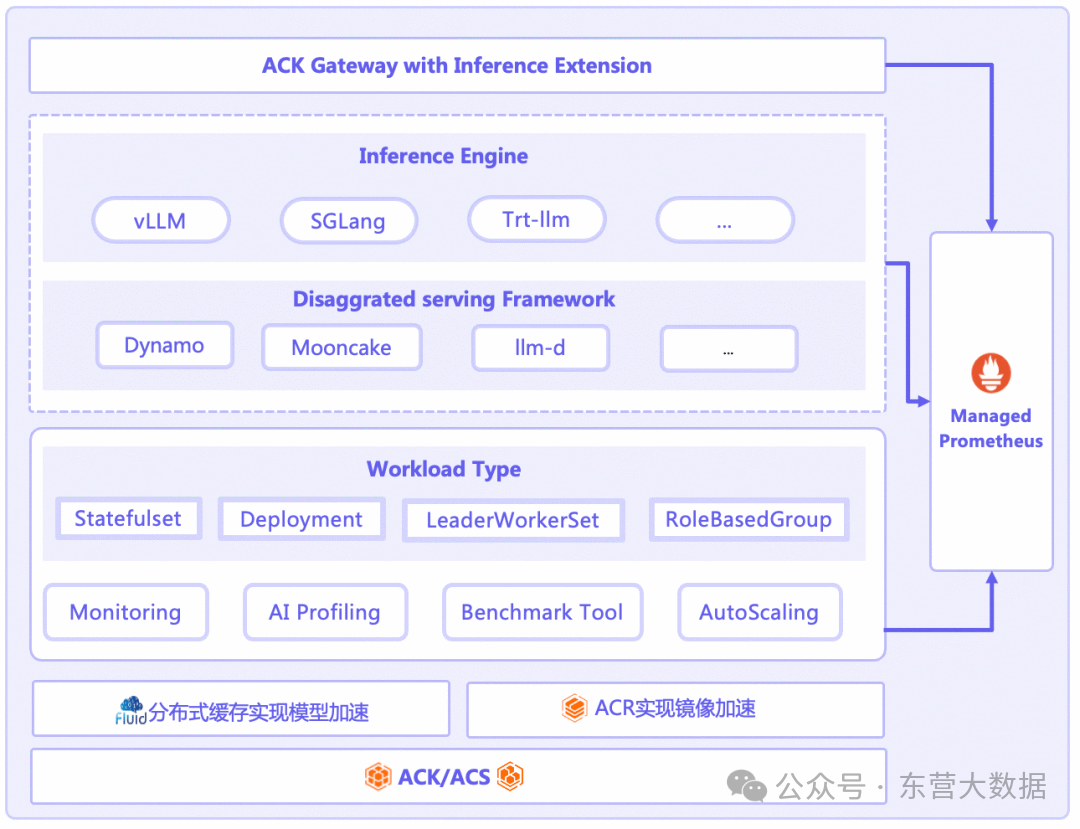Select the LeaderWorkerSet workload box
Viewport: 1080px width, 829px height.
point(513,521)
